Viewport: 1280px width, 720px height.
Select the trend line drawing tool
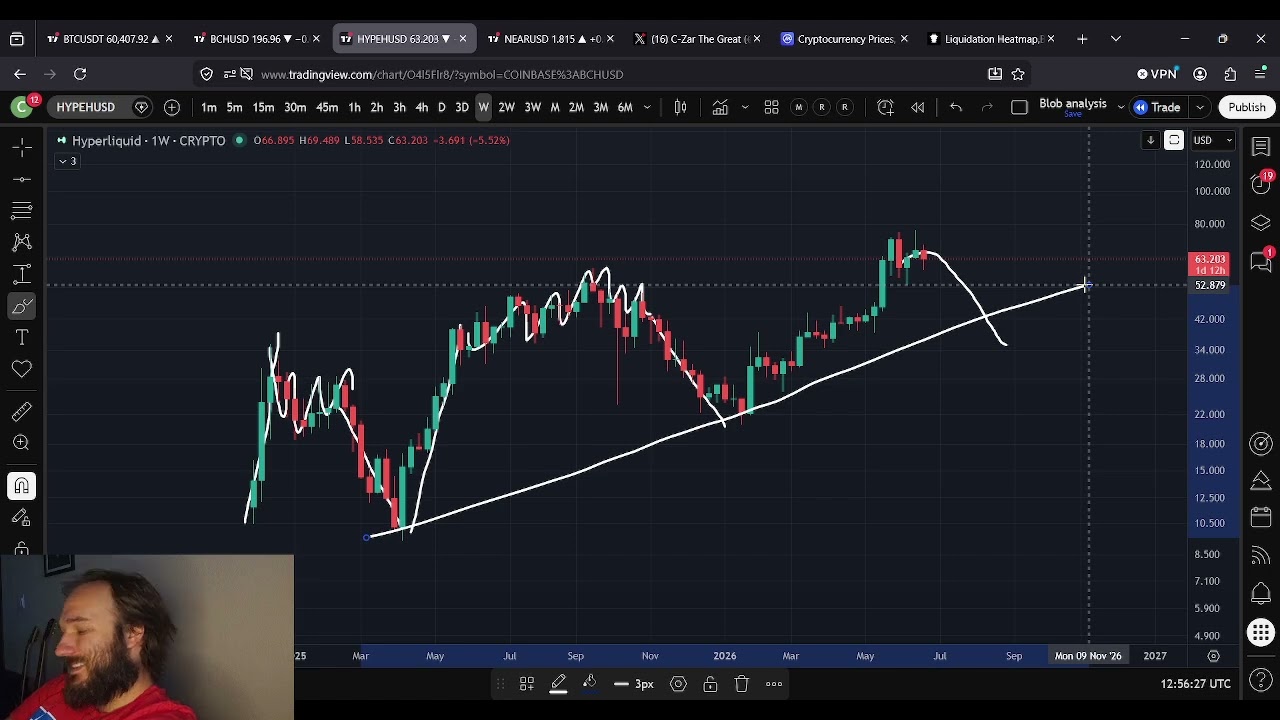click(x=21, y=179)
